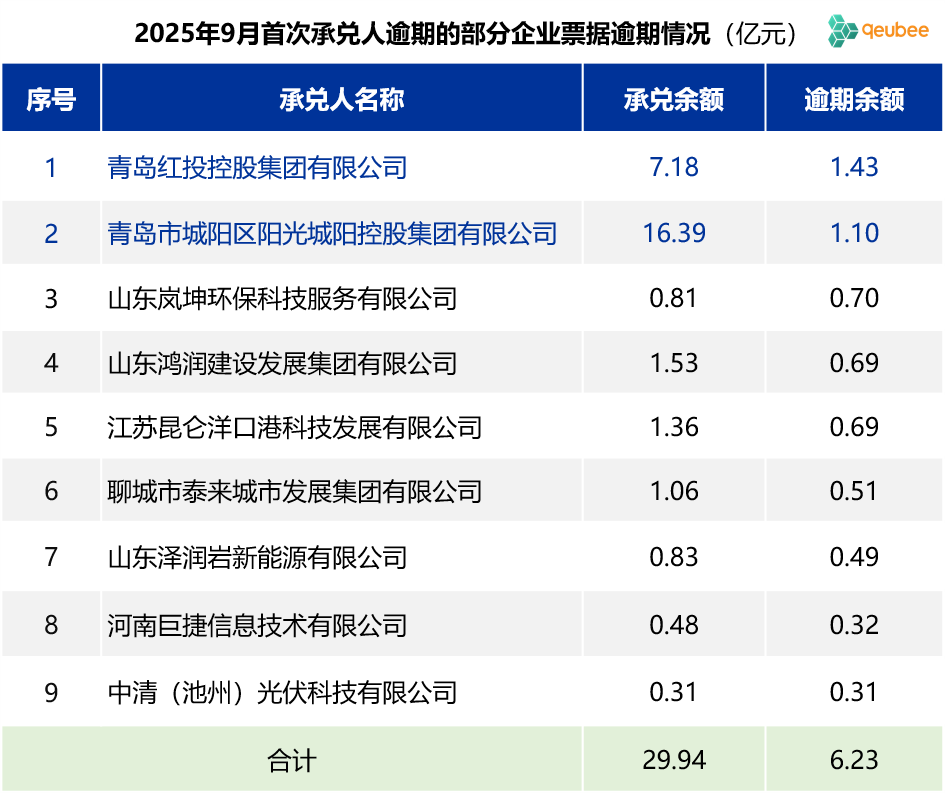The height and width of the screenshot is (794, 946).
Task: Click the 序号 column header
Action: tap(50, 99)
